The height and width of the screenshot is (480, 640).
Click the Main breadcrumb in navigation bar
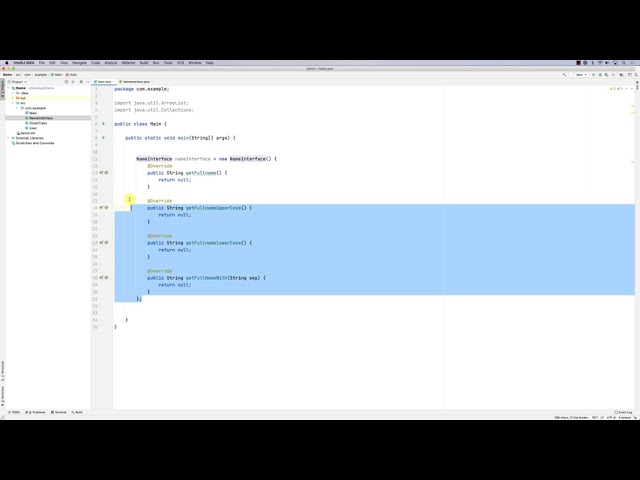click(x=56, y=75)
